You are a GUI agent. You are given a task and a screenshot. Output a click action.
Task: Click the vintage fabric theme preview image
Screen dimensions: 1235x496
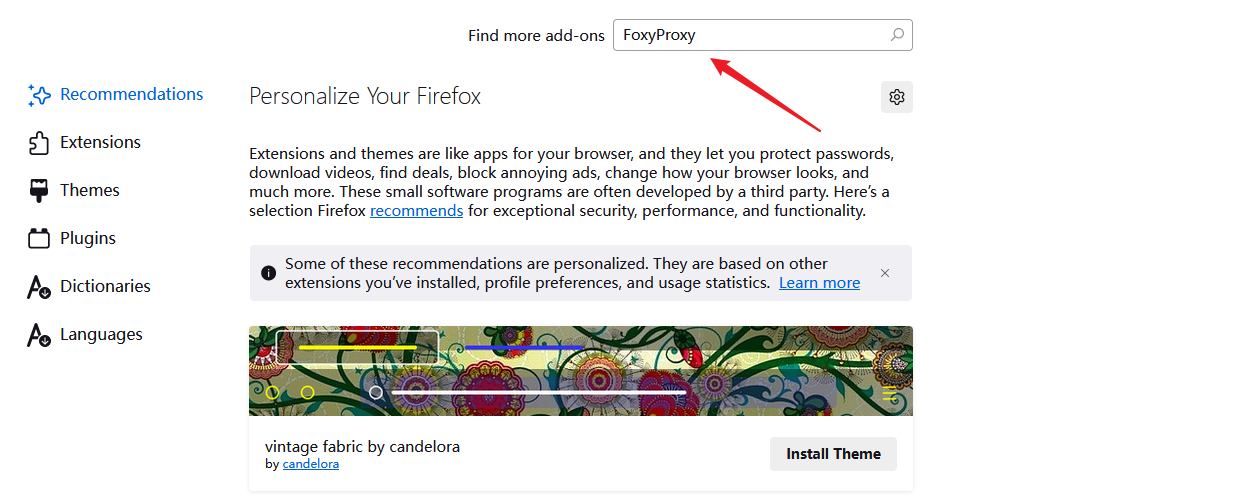tap(580, 371)
